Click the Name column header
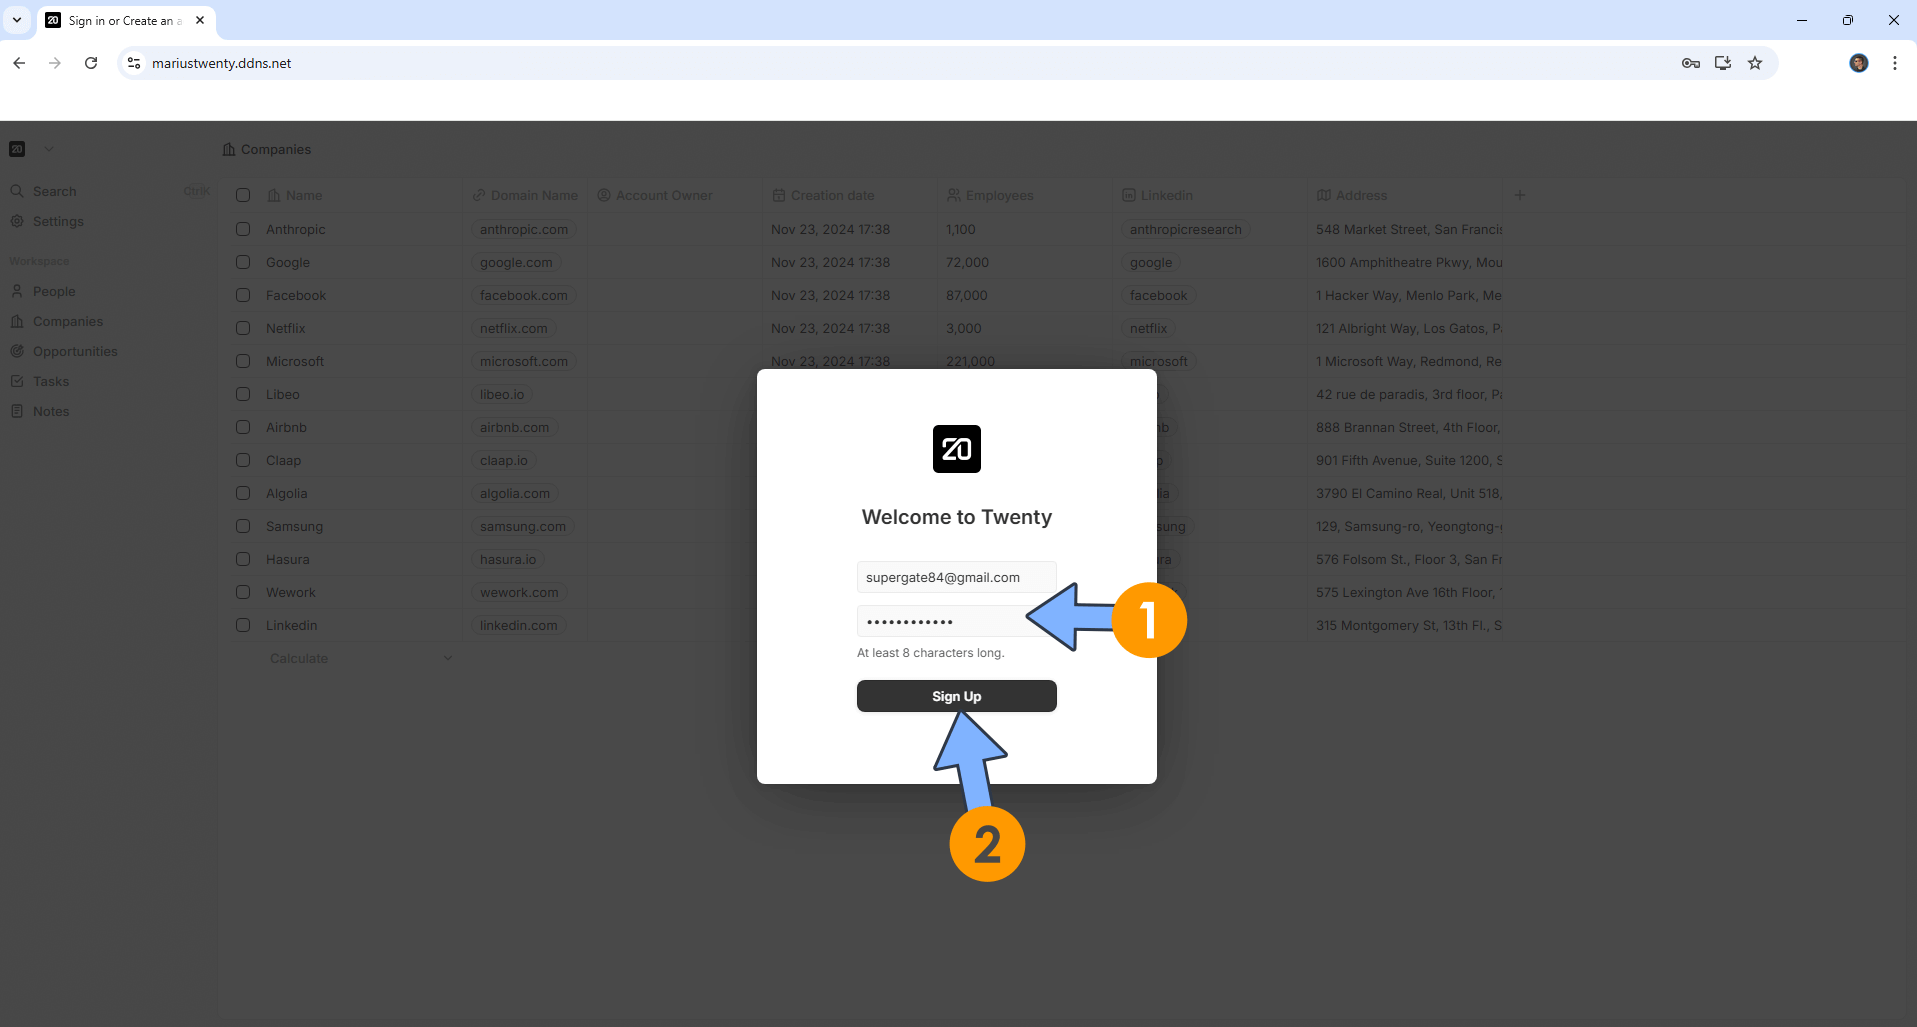Screen dimensions: 1917x1027 coord(294,195)
